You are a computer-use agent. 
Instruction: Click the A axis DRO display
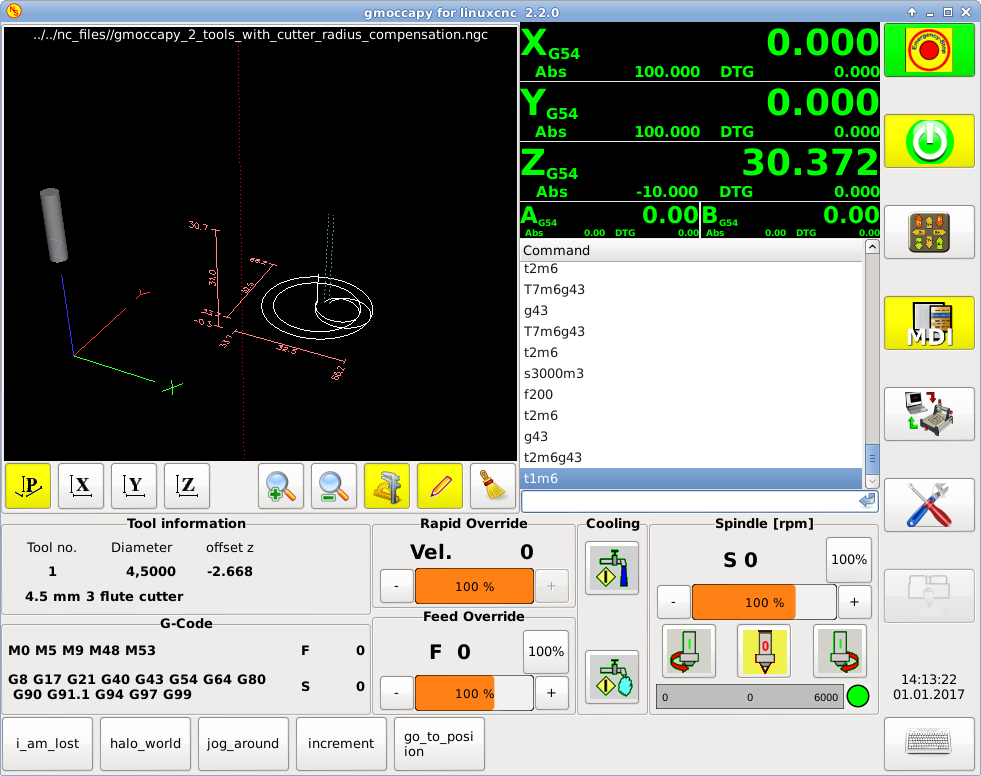click(609, 220)
